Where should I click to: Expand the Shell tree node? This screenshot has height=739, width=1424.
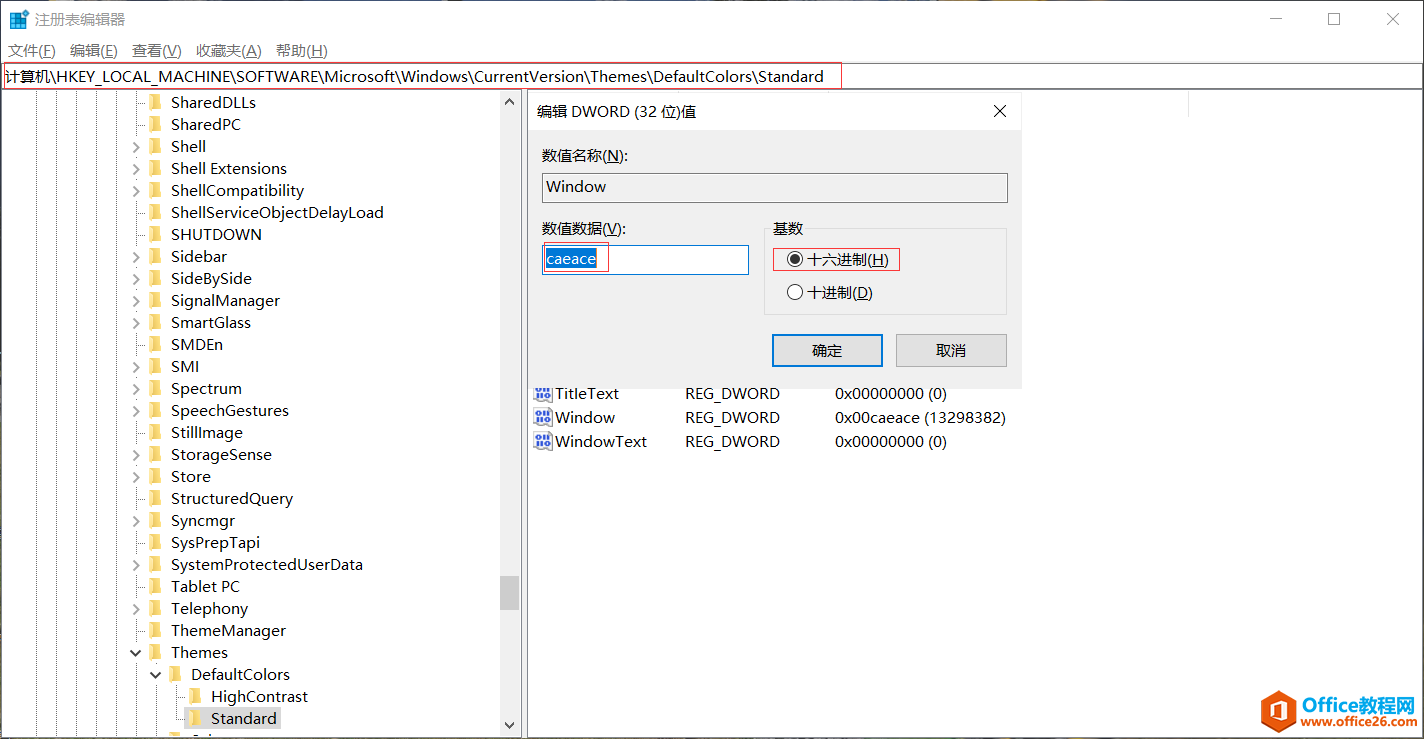(x=136, y=146)
